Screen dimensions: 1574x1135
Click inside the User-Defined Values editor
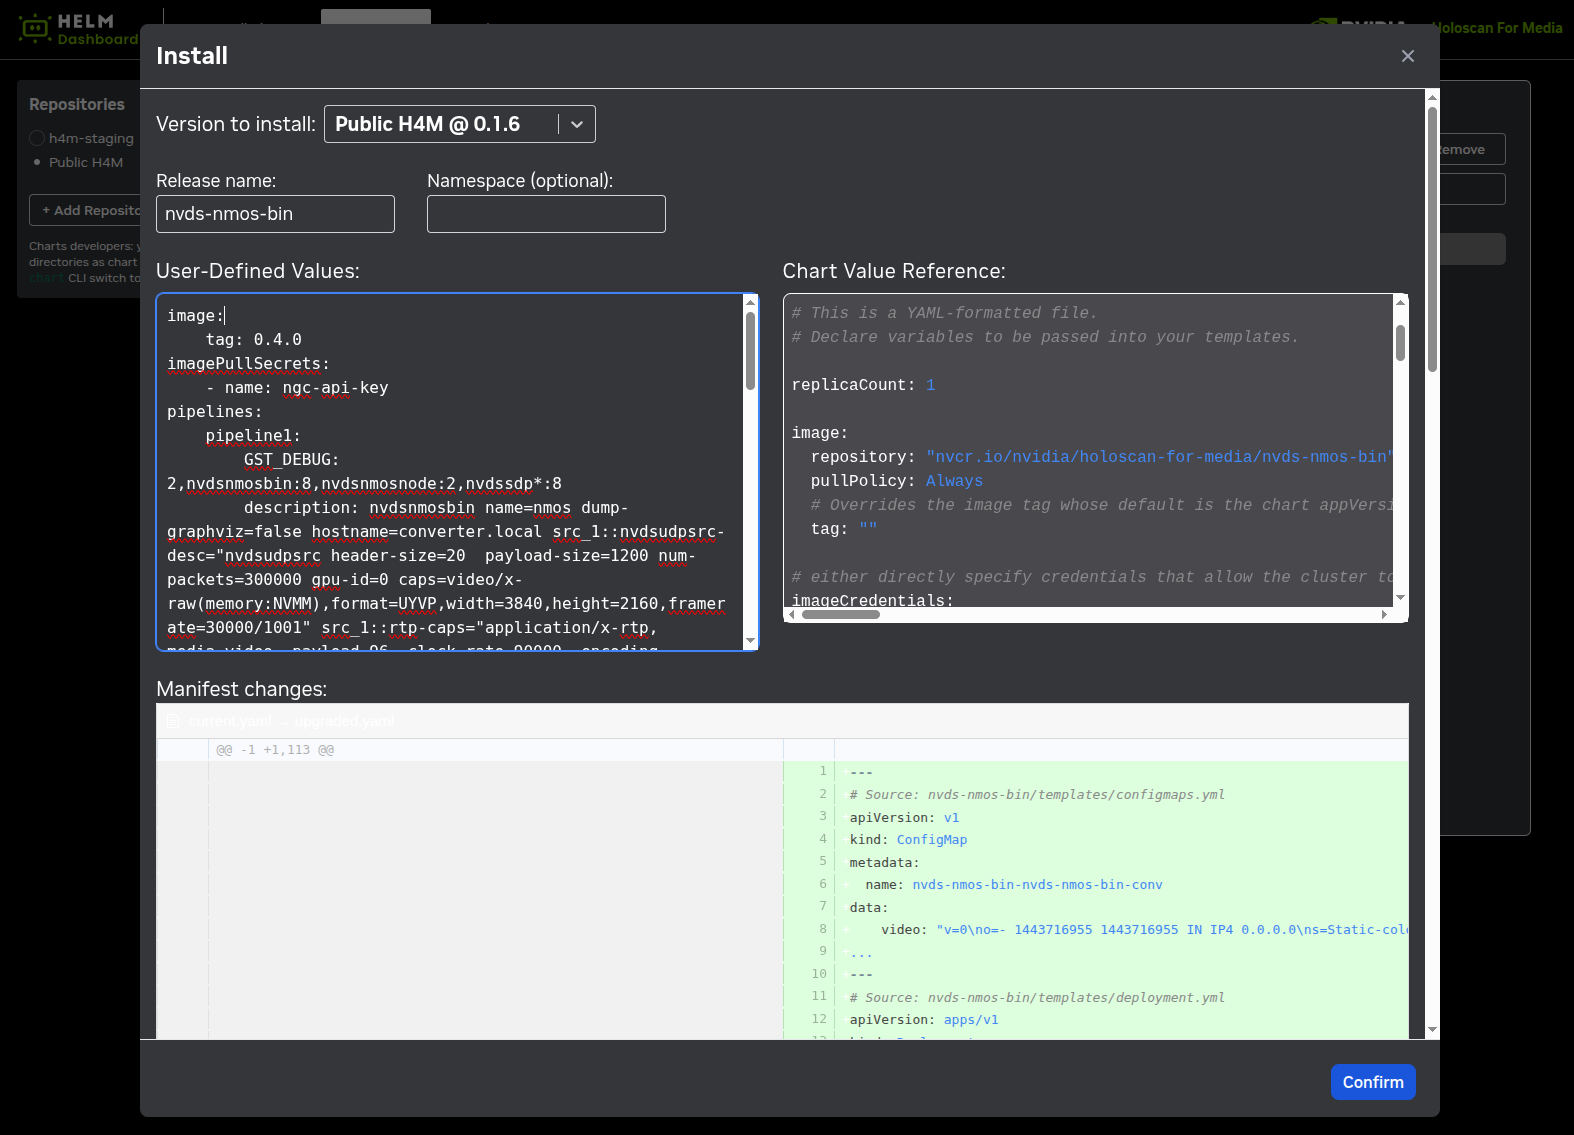(x=450, y=470)
